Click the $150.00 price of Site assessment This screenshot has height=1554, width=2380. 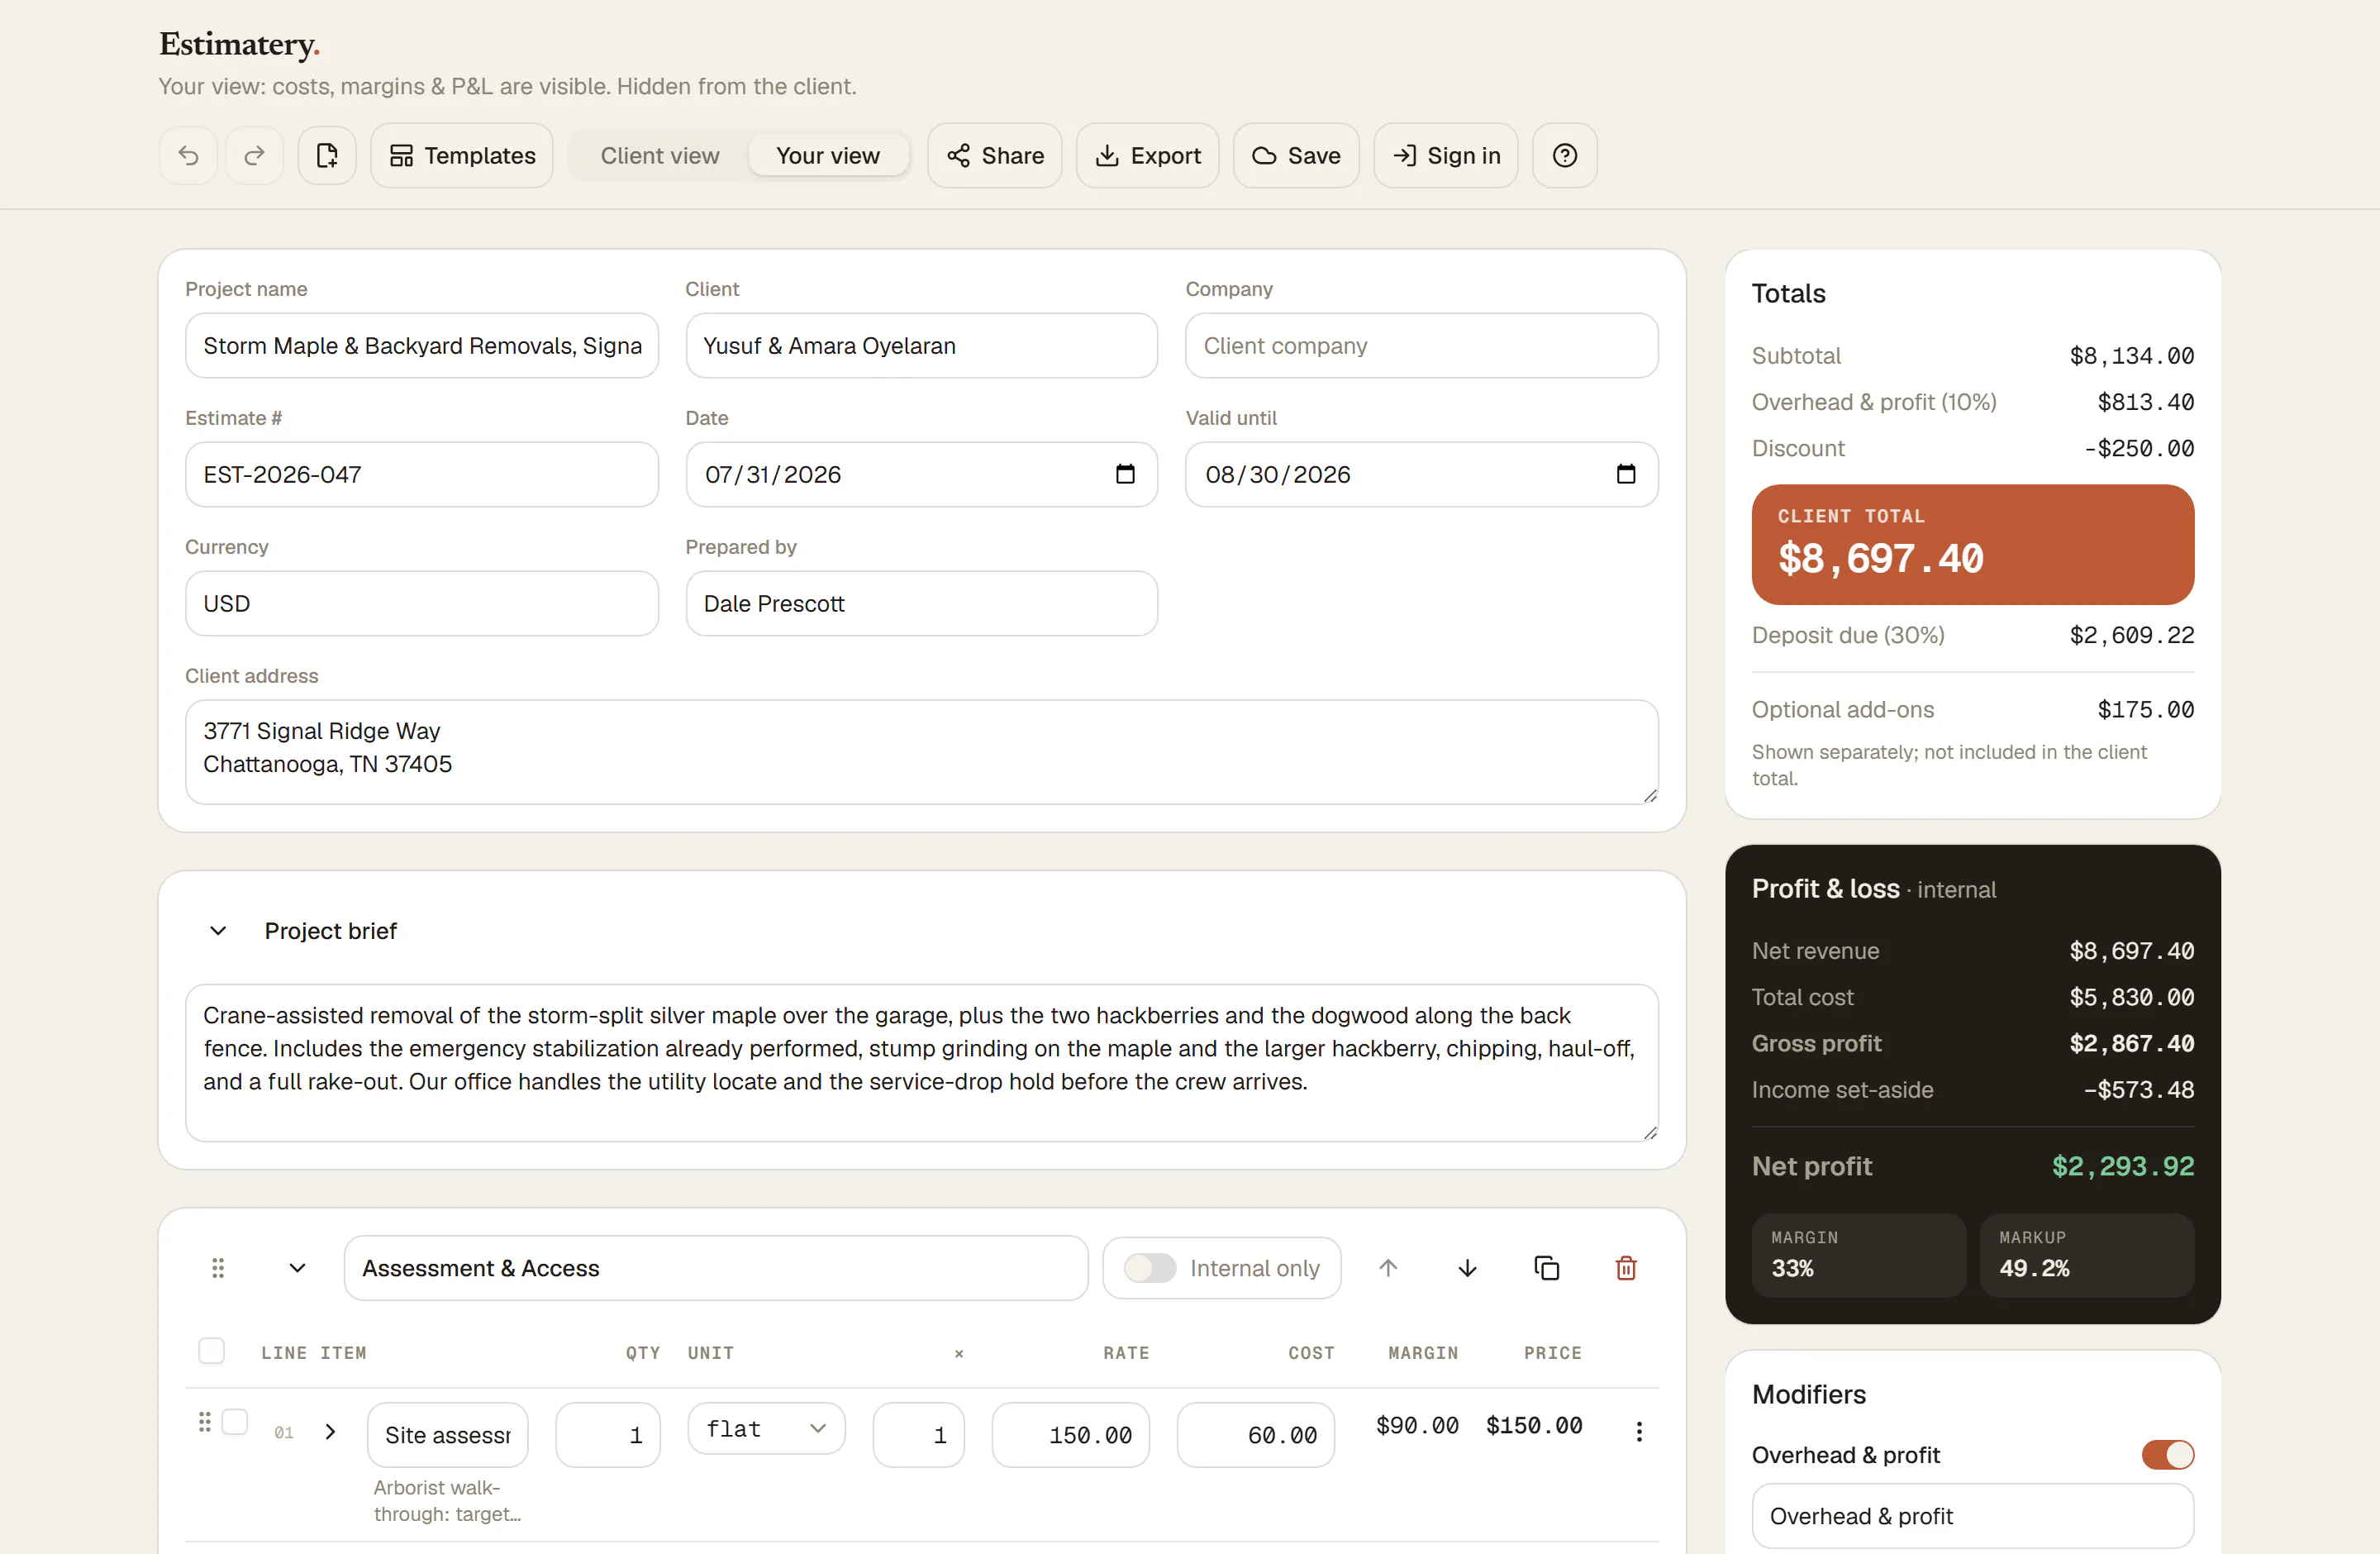1533,1426
